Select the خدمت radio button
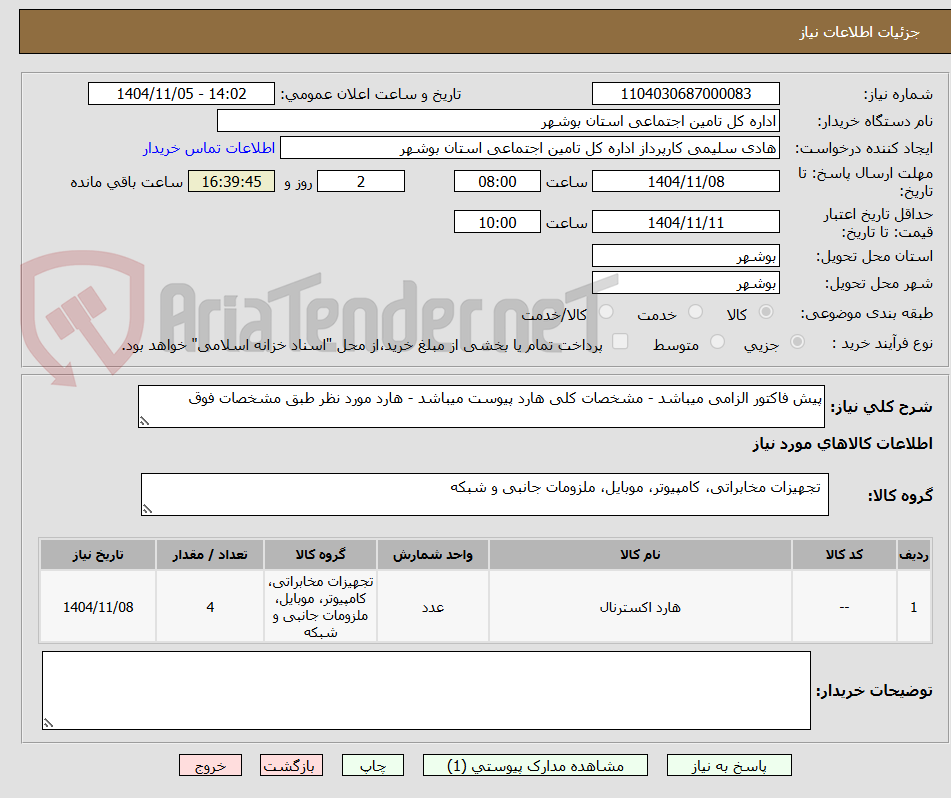Image resolution: width=951 pixels, height=798 pixels. tap(695, 312)
